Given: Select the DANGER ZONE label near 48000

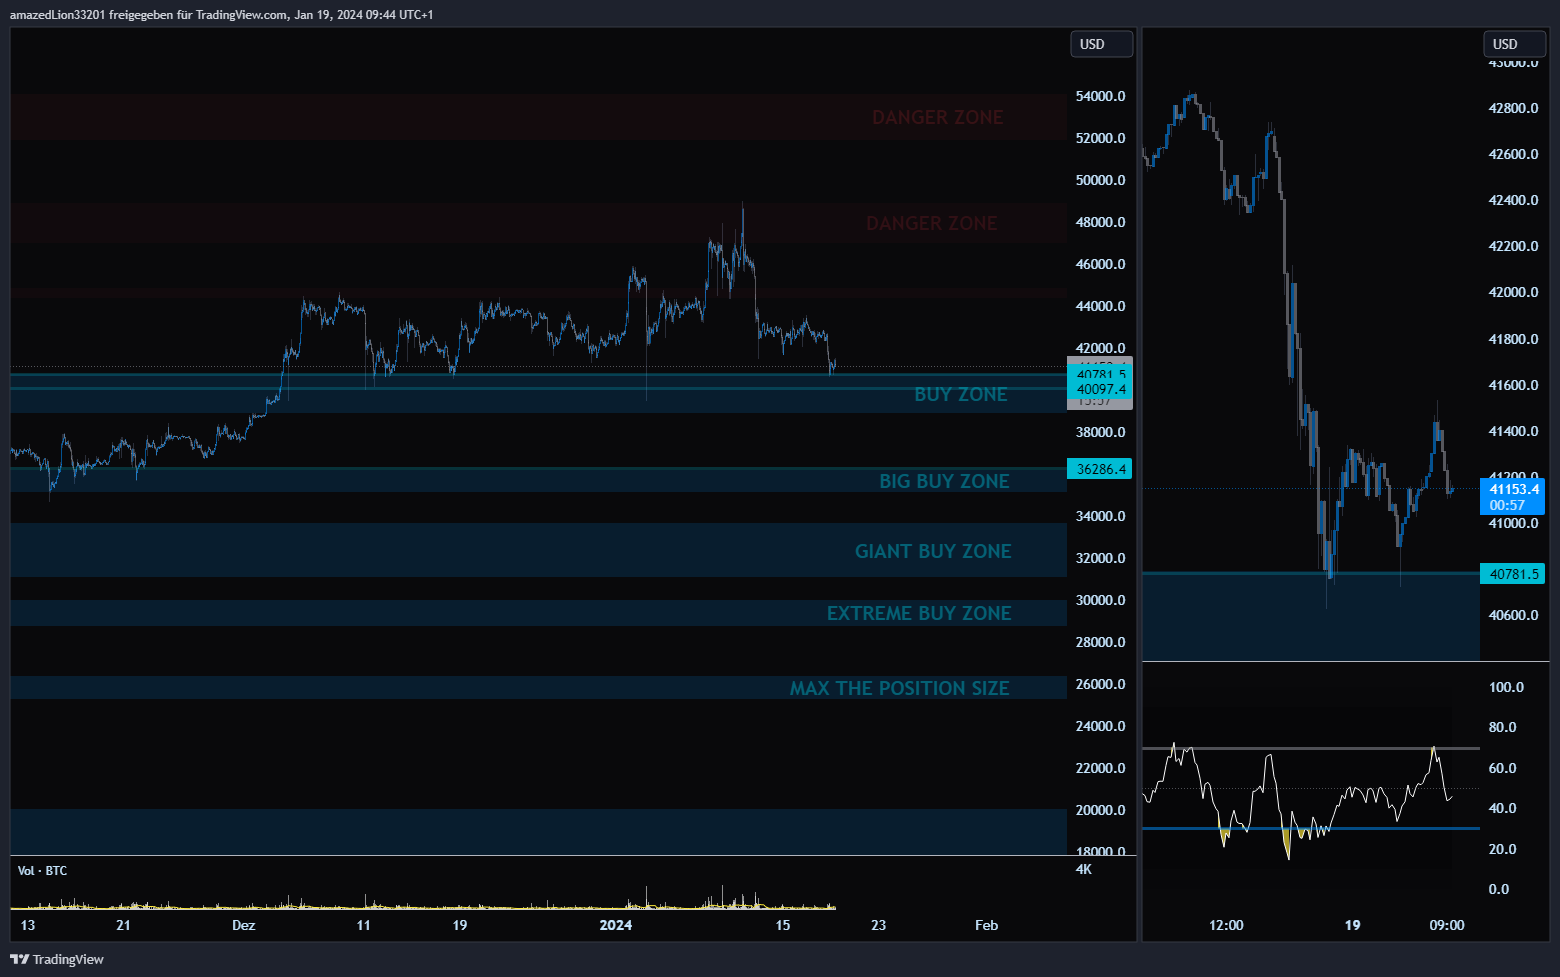Looking at the screenshot, I should coord(931,223).
